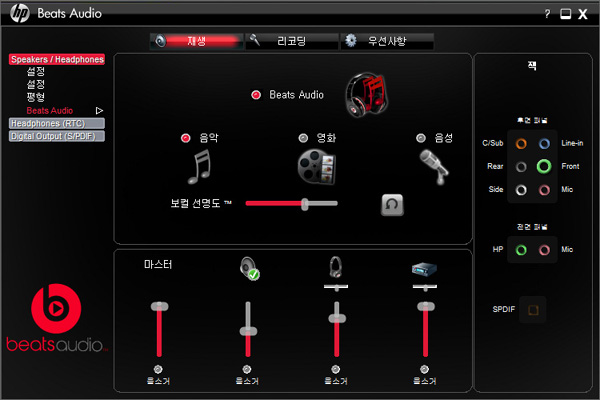Click the speaker icon with green checkmark
The image size is (600, 400).
(x=249, y=268)
